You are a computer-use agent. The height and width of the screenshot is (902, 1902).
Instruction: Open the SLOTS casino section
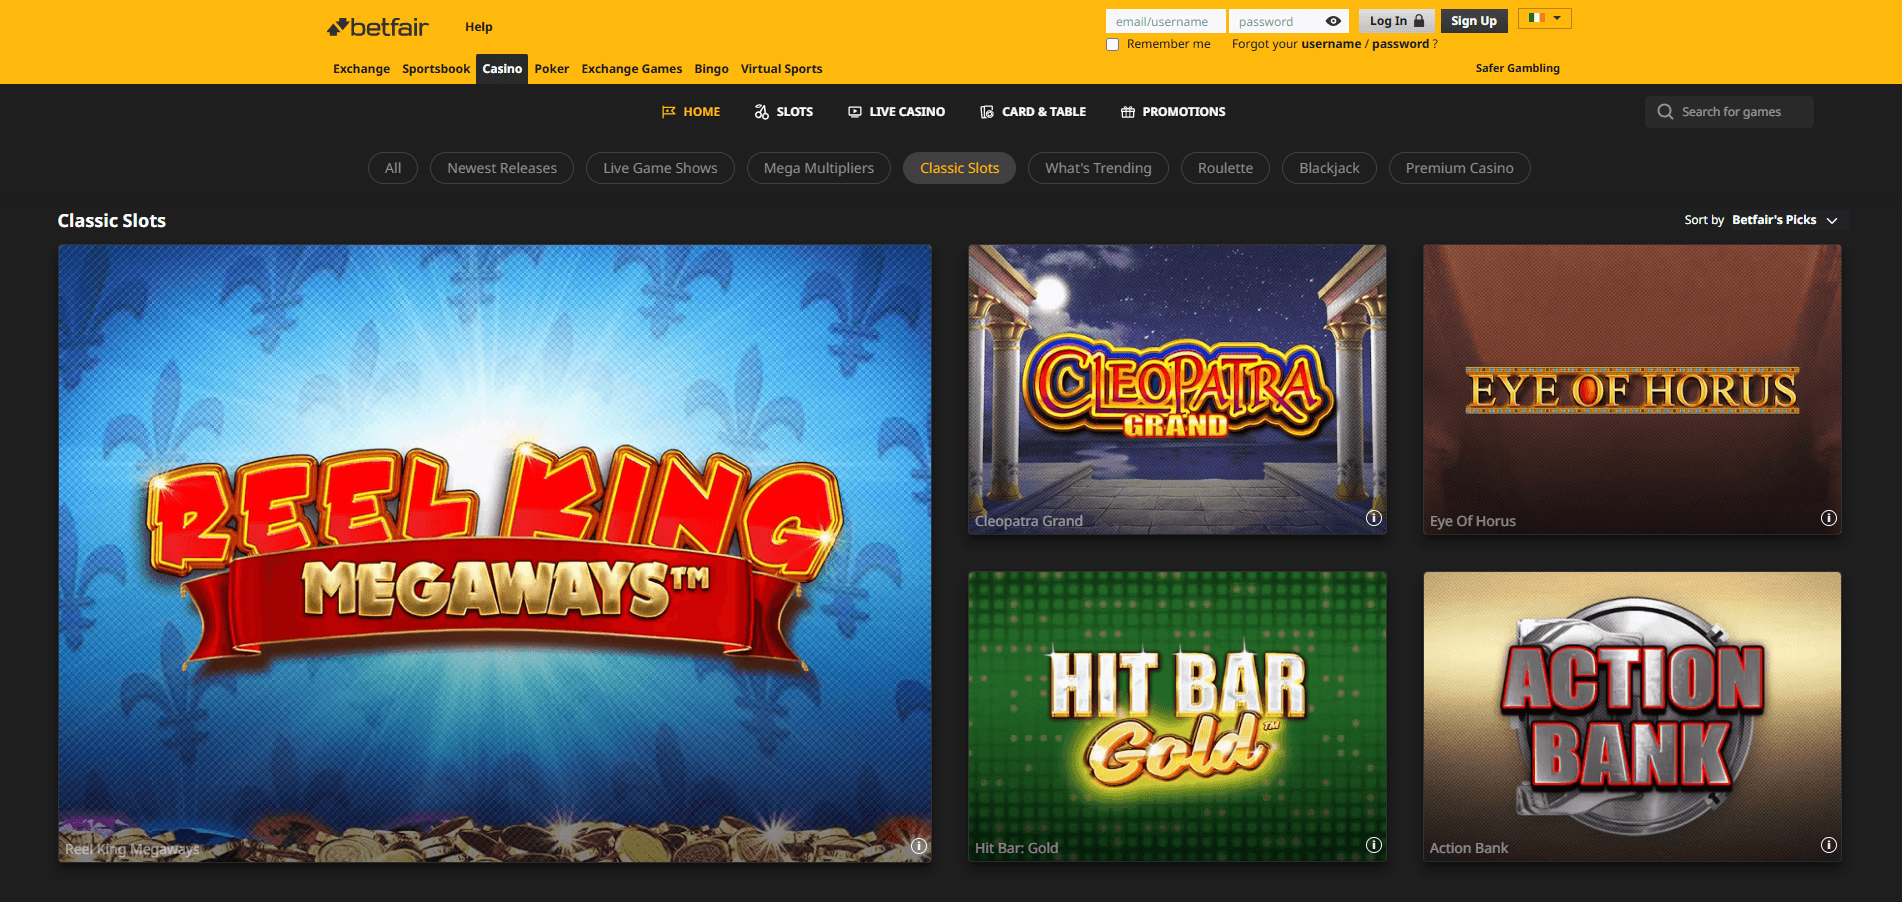[x=784, y=112]
